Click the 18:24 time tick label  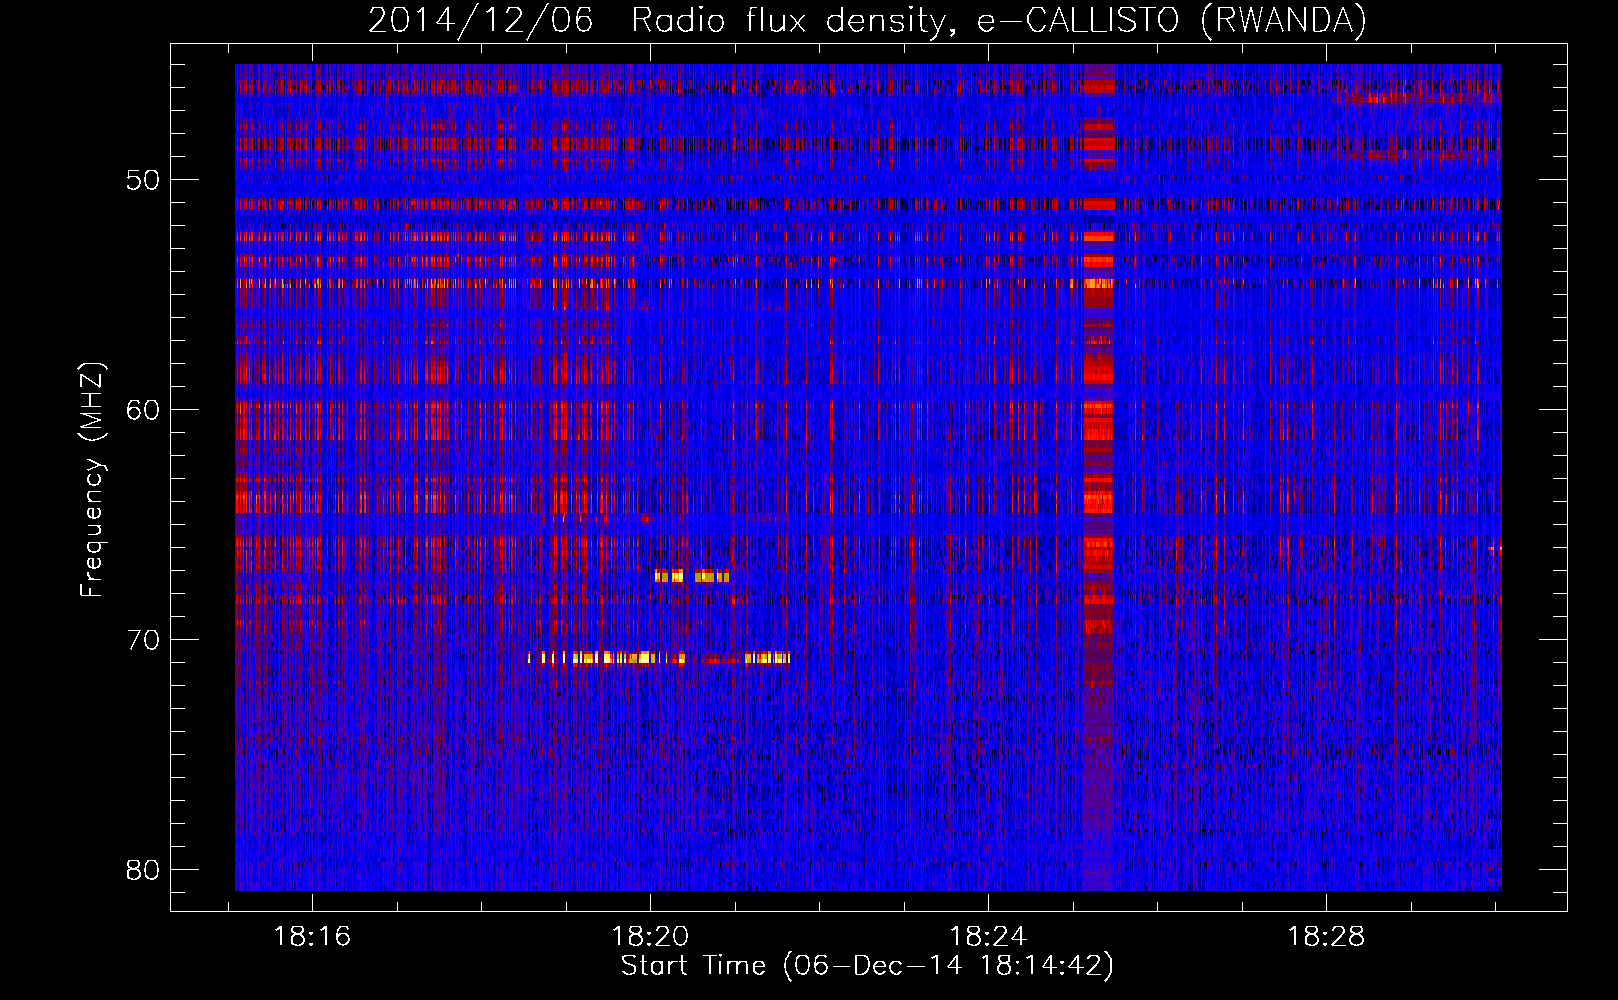tap(988, 937)
